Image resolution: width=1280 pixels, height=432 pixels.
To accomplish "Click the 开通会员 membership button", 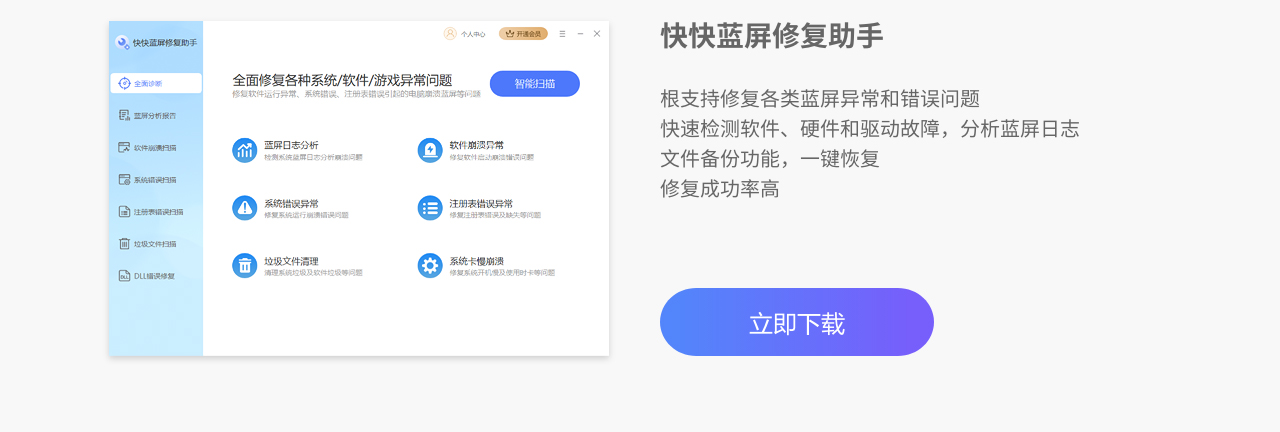I will tap(523, 33).
